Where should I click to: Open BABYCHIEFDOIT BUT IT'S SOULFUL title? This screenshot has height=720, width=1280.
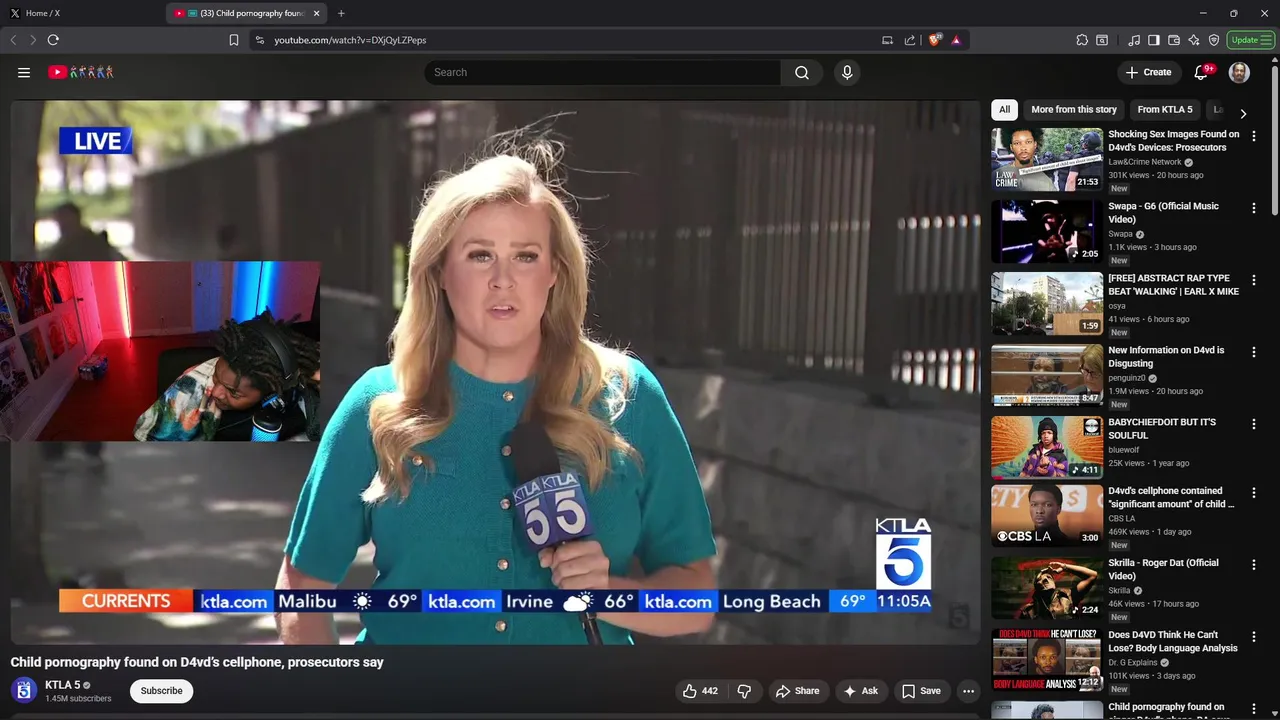1162,429
